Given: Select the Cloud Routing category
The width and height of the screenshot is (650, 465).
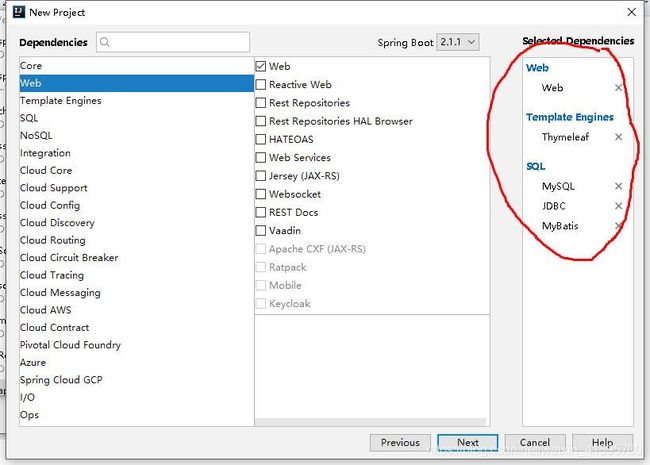Looking at the screenshot, I should coord(136,240).
